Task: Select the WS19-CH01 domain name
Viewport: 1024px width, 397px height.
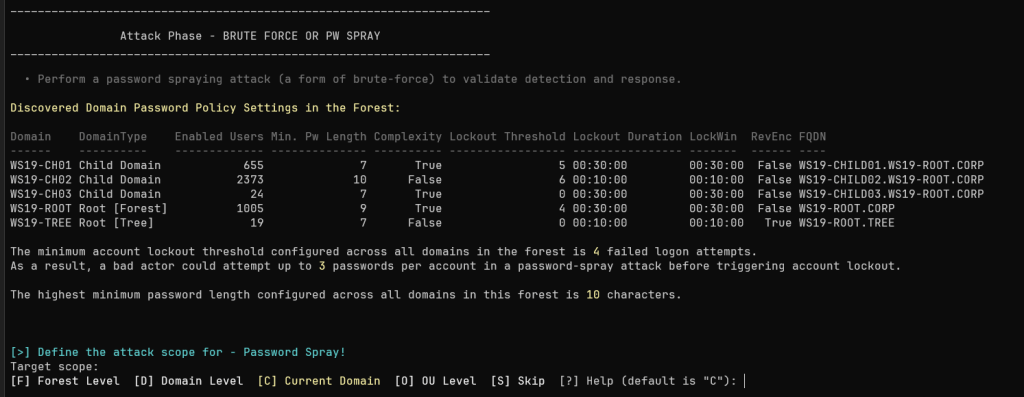Action: click(41, 165)
